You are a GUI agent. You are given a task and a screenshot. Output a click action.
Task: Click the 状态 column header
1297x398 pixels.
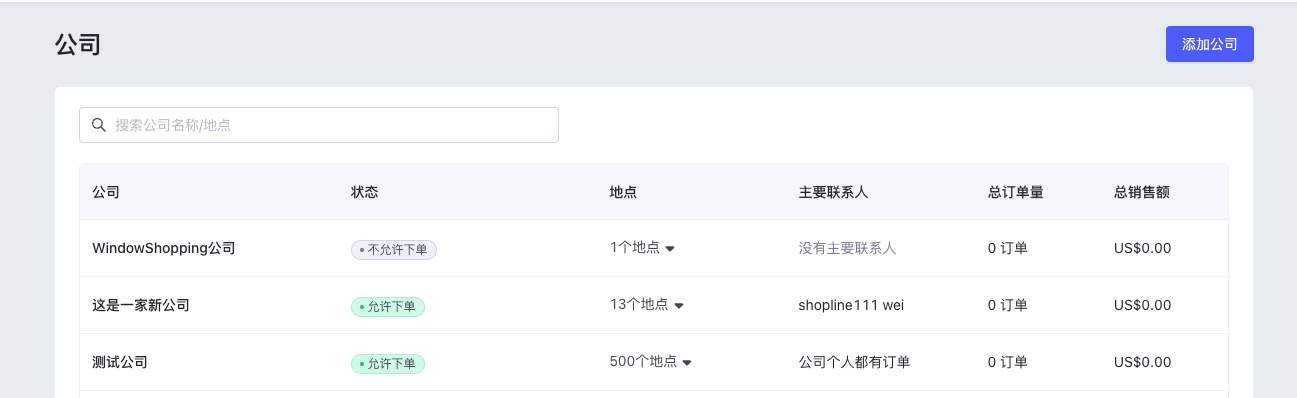coord(365,192)
